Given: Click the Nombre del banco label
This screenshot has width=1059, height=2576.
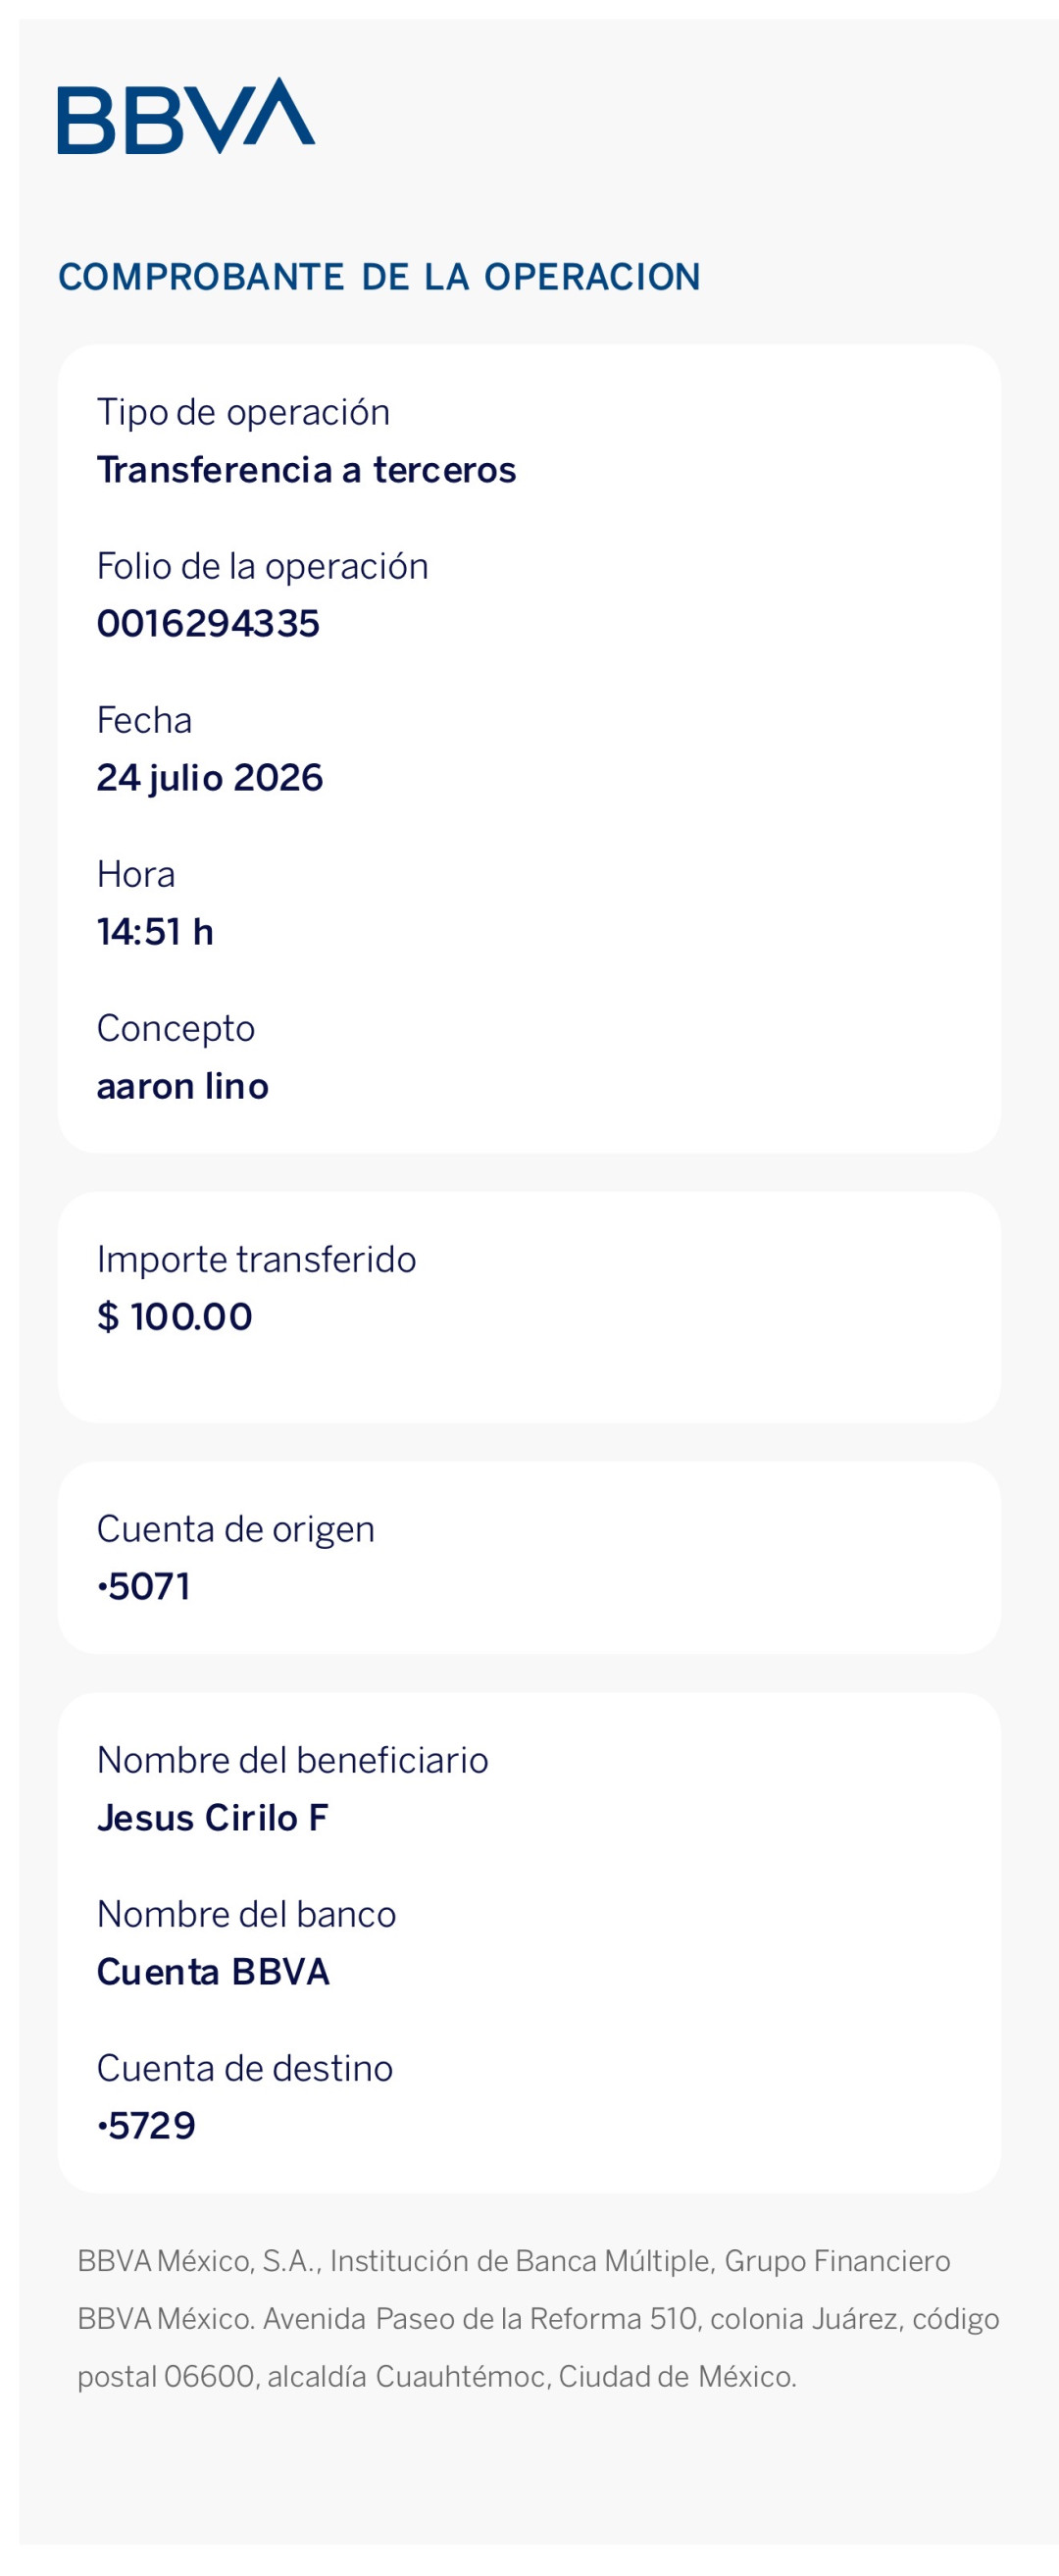Looking at the screenshot, I should click(247, 1914).
